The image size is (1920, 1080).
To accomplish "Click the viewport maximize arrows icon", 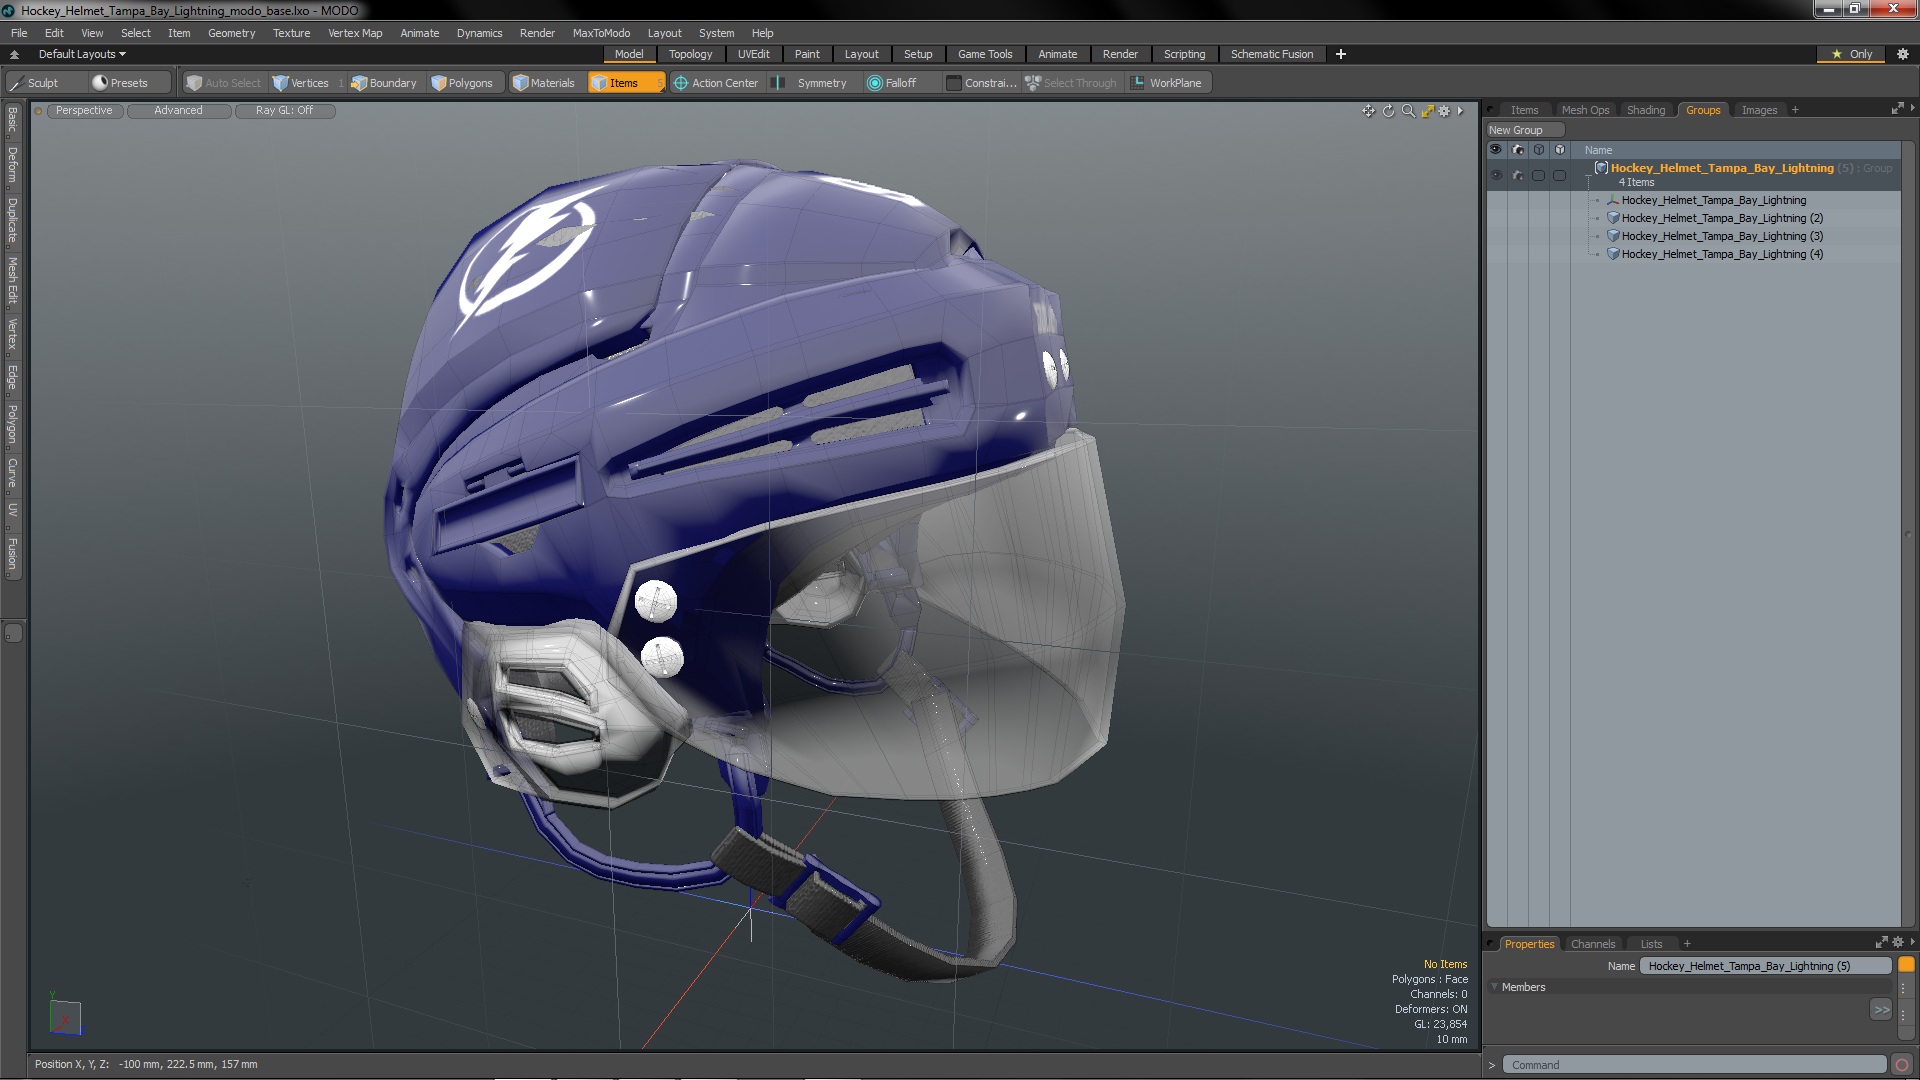I will 1427,111.
